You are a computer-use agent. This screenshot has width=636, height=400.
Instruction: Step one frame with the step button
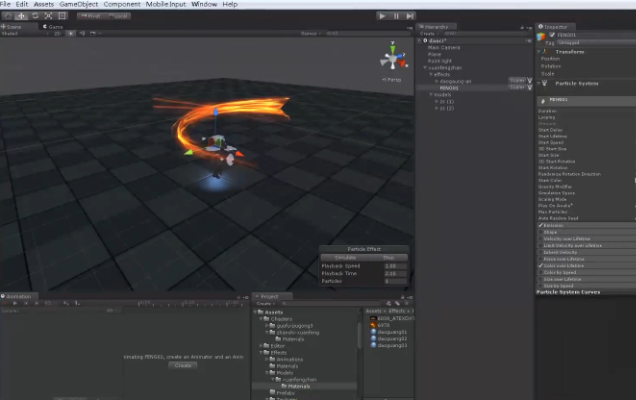tap(410, 16)
